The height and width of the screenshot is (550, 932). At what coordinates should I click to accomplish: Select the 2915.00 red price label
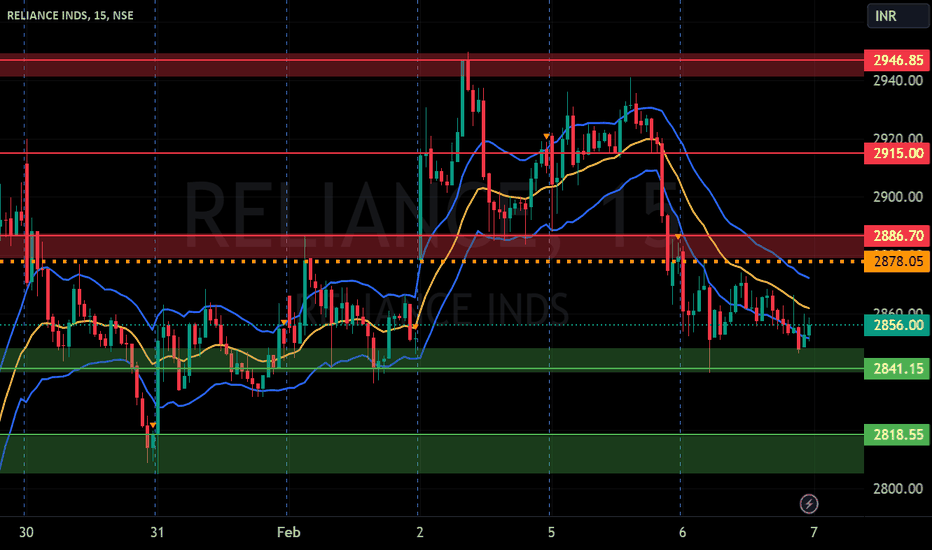click(898, 153)
